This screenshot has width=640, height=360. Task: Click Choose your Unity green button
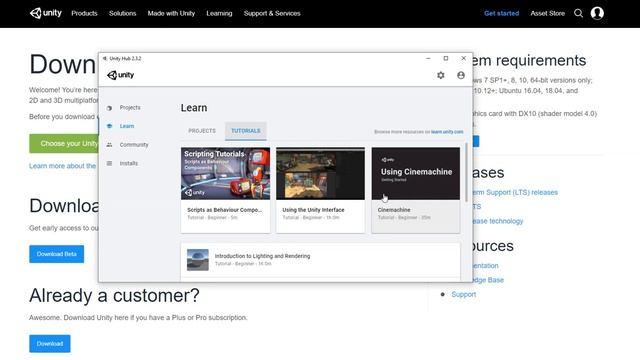tap(64, 144)
